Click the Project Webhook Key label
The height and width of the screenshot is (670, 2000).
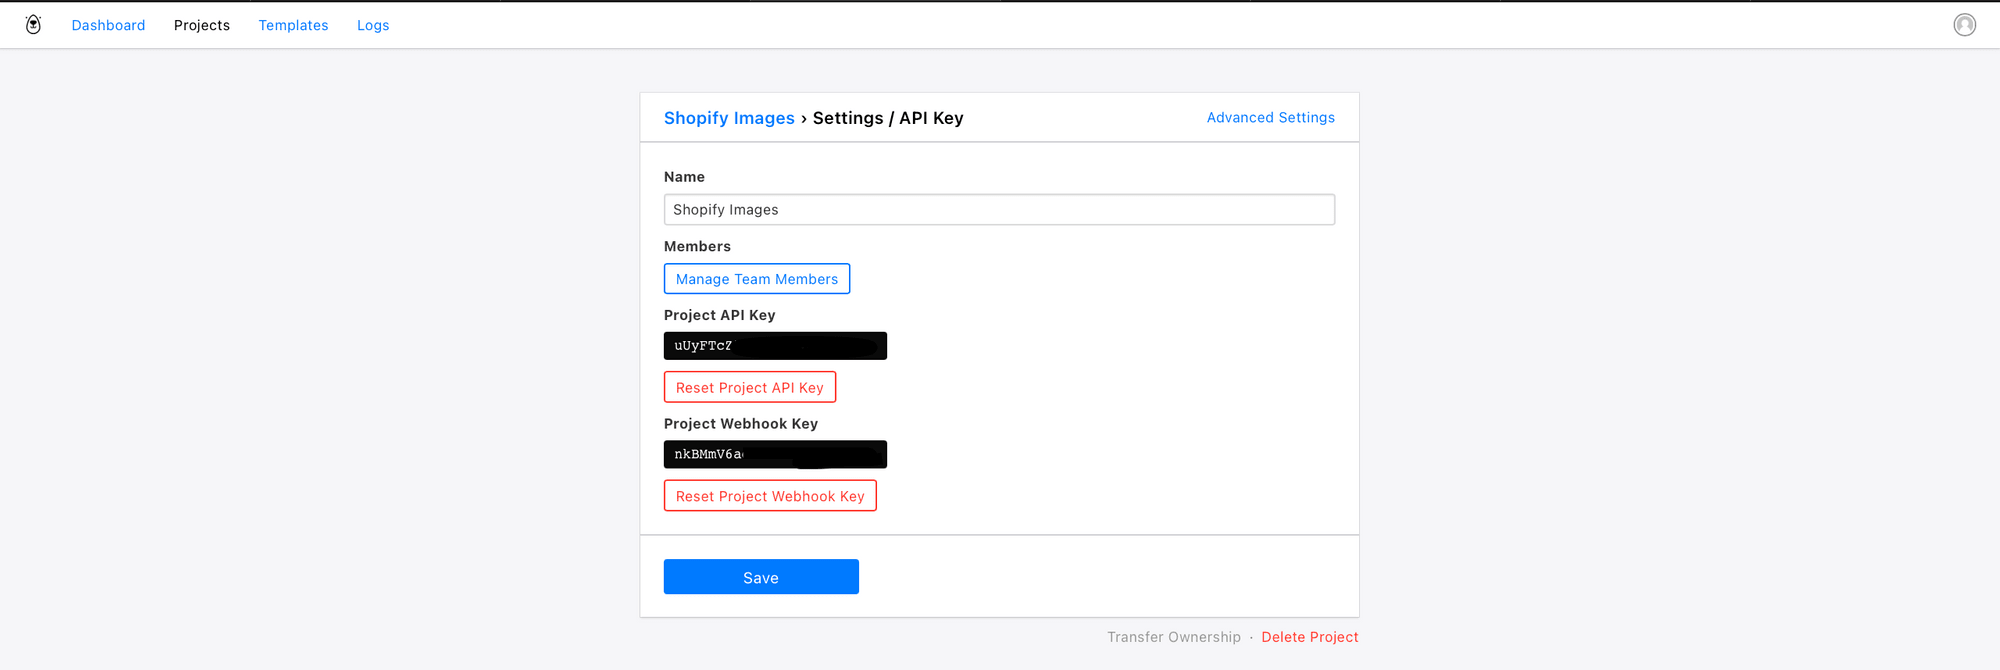coord(741,424)
